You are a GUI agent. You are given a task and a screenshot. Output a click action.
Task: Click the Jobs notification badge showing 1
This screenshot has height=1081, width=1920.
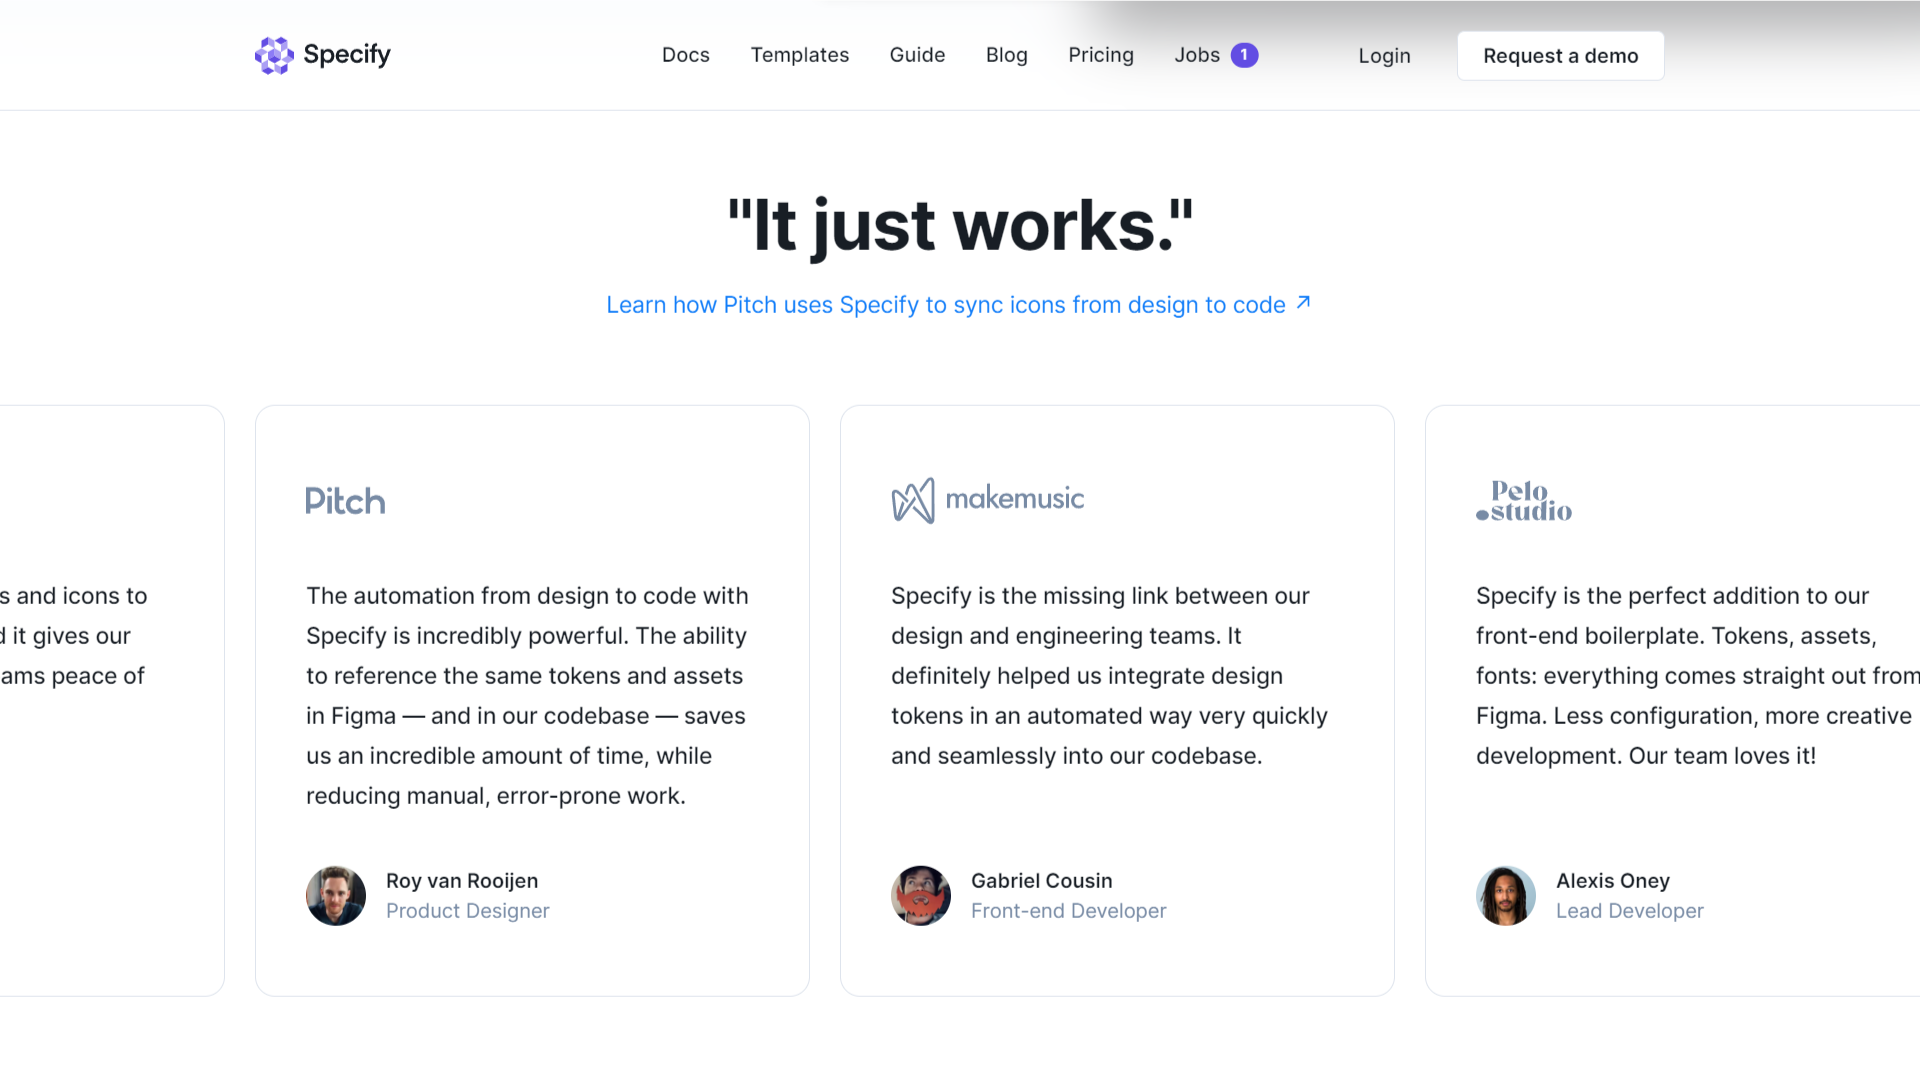pos(1244,55)
